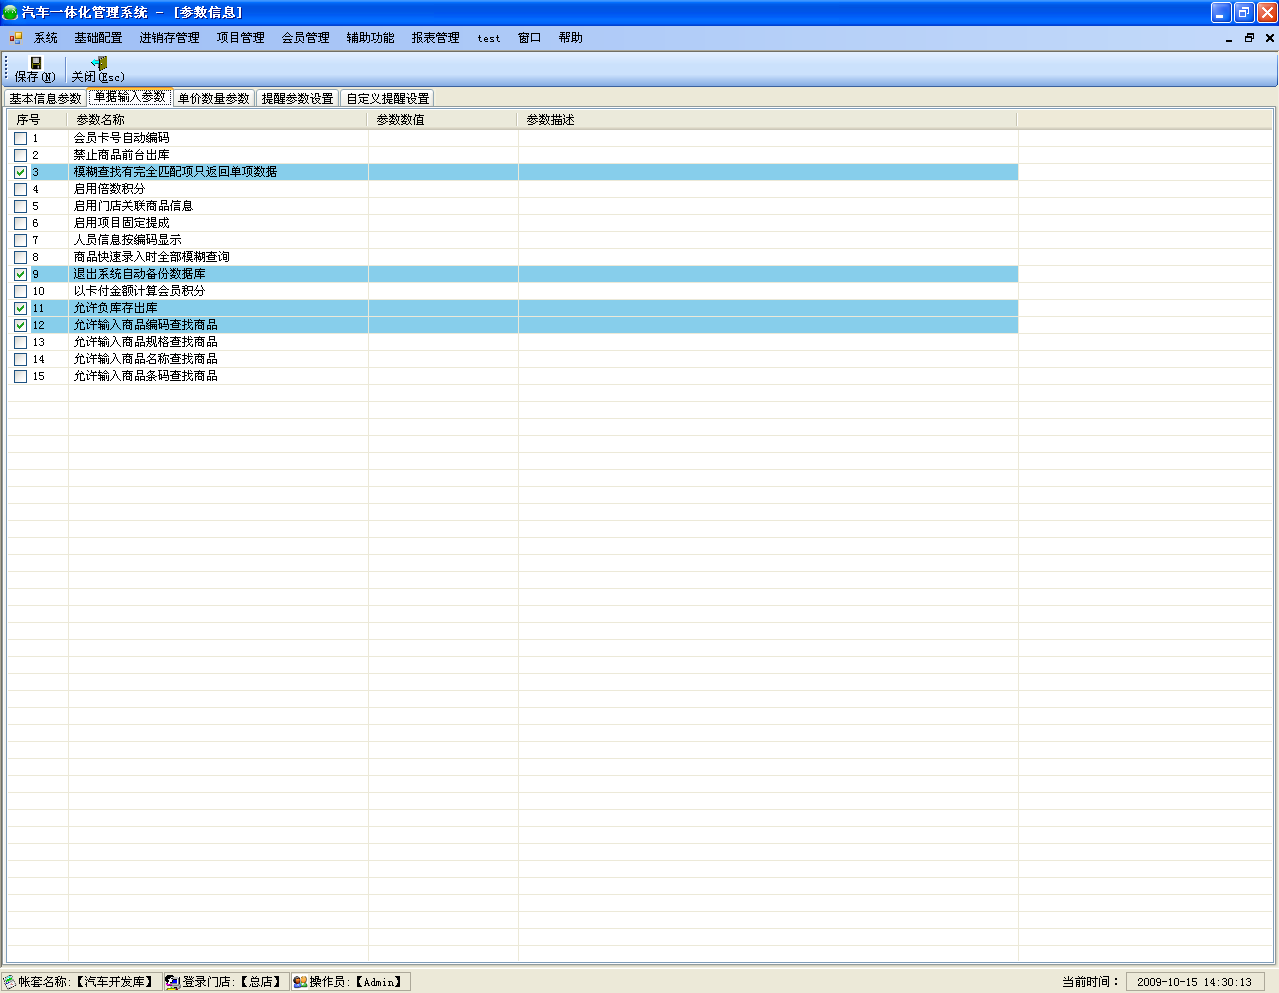
Task: Click the login store icon in the status bar
Action: coord(172,982)
